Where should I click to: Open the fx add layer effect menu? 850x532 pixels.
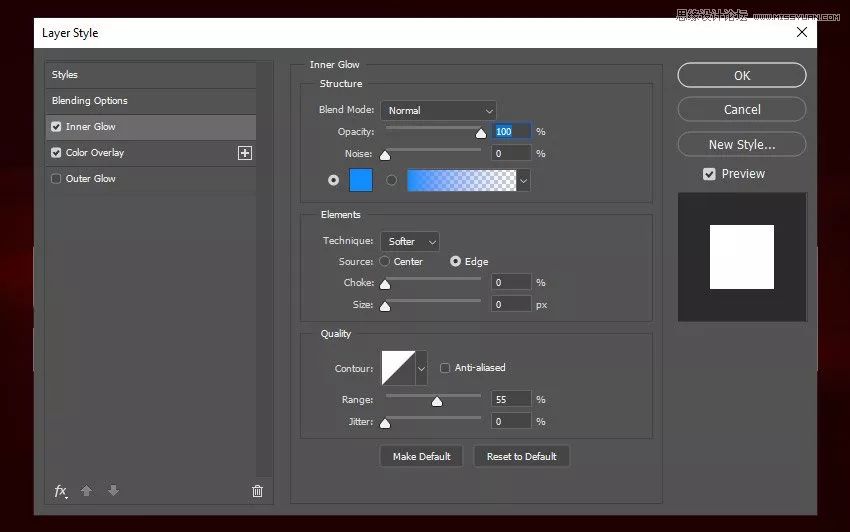61,491
